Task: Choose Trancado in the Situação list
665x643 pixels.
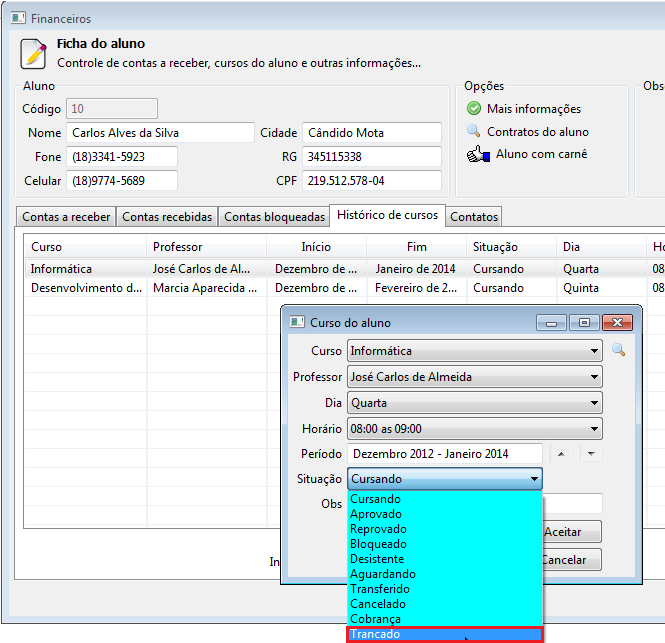Action: pyautogui.click(x=445, y=634)
